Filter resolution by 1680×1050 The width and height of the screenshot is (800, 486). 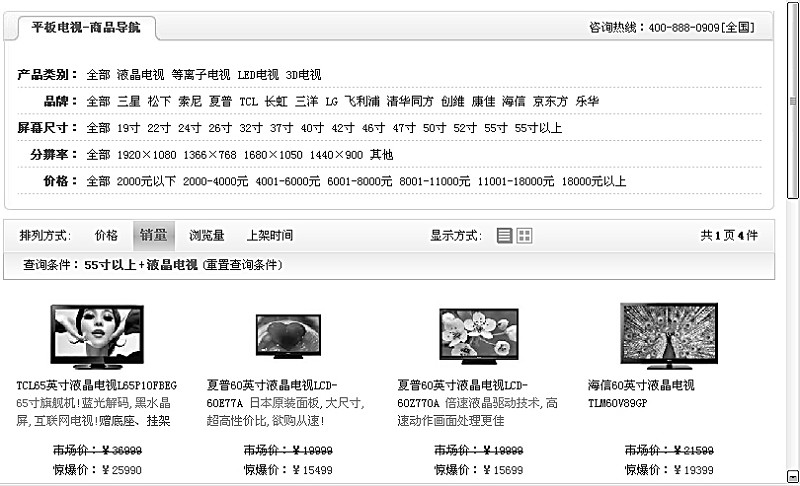(x=273, y=155)
